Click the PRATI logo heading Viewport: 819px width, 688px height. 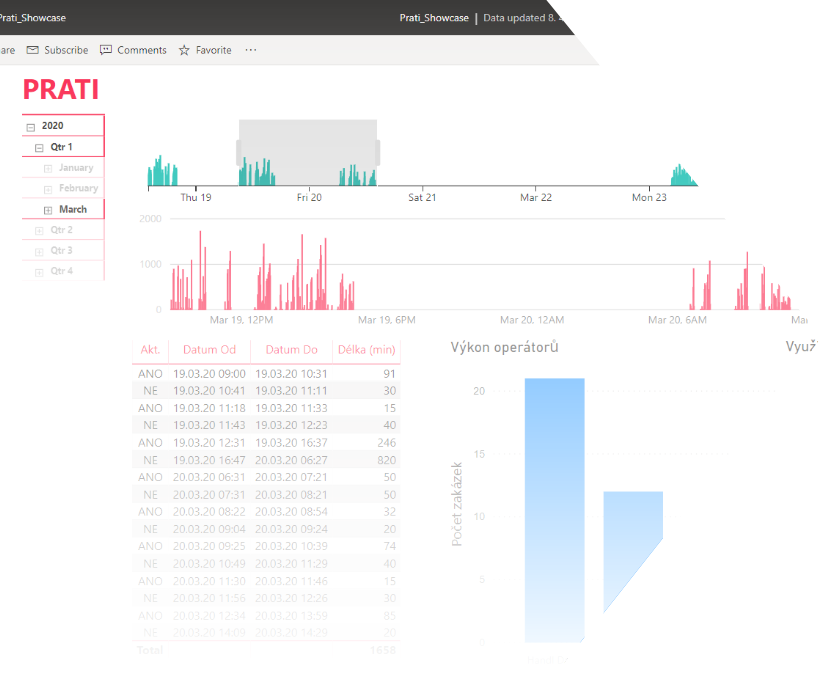[x=61, y=89]
